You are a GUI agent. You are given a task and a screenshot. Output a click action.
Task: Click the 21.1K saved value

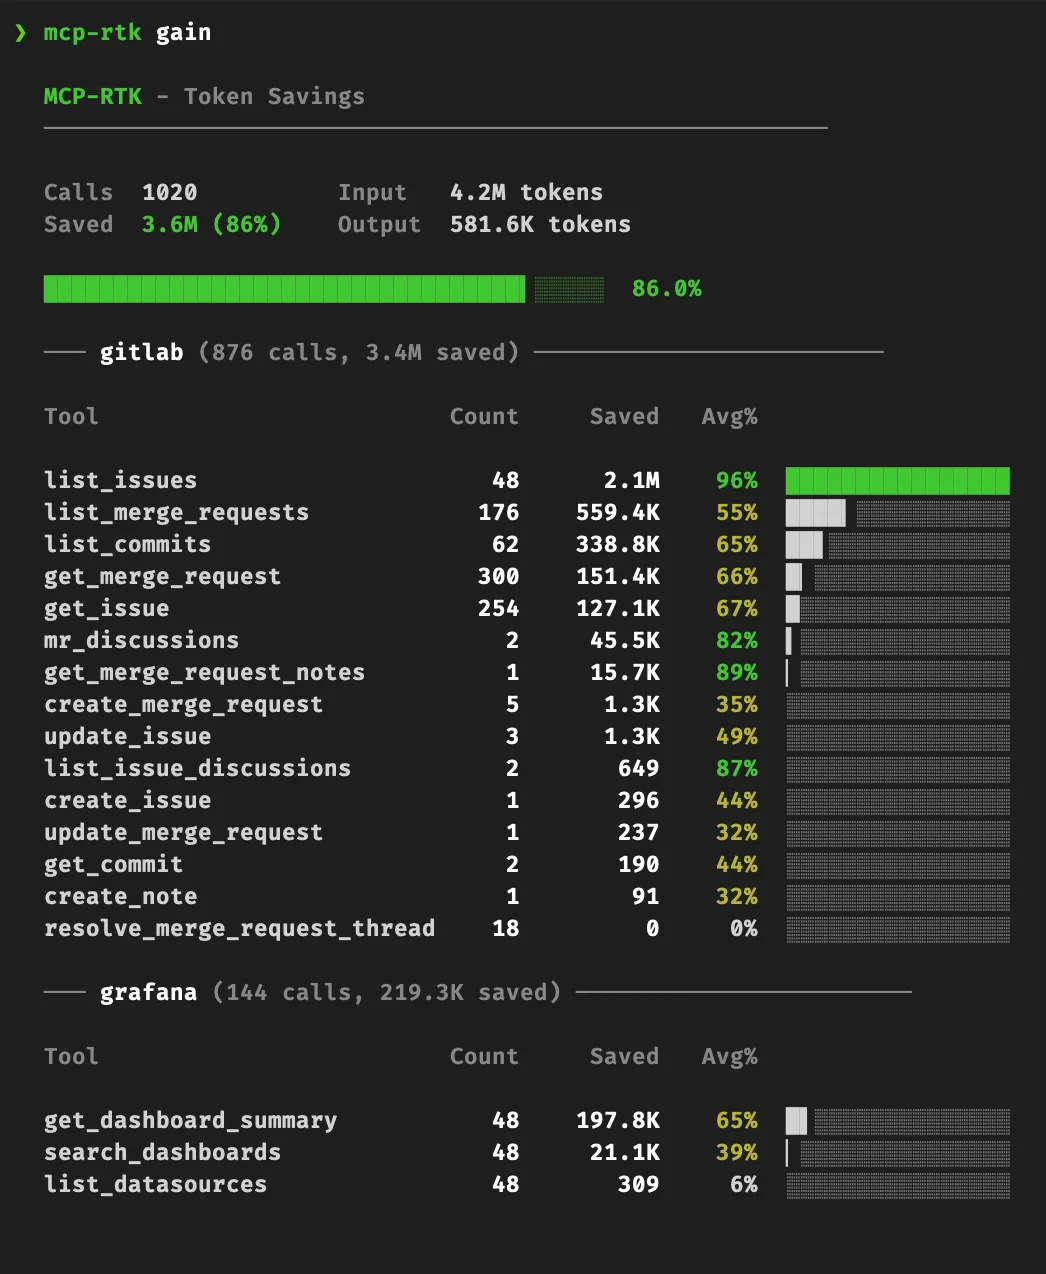[625, 1152]
